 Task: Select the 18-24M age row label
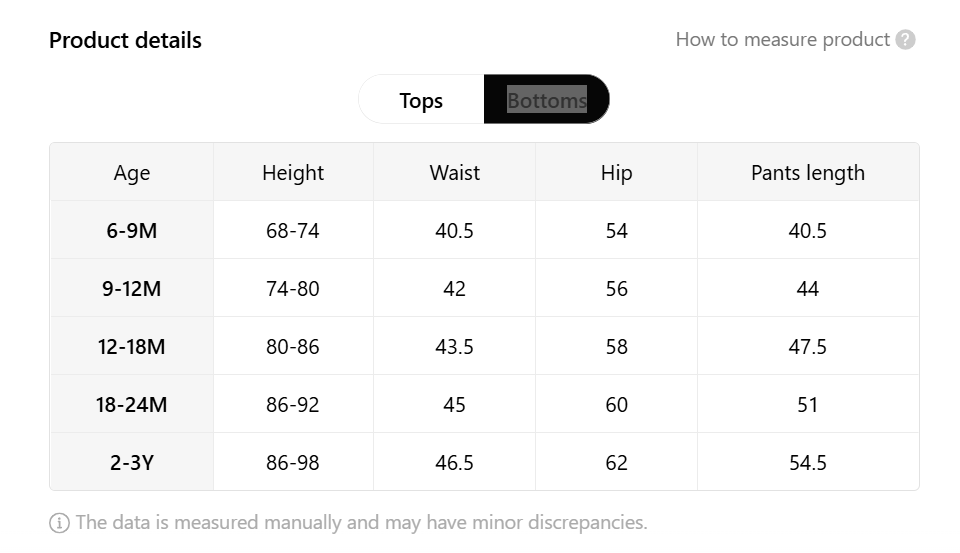[x=132, y=405]
